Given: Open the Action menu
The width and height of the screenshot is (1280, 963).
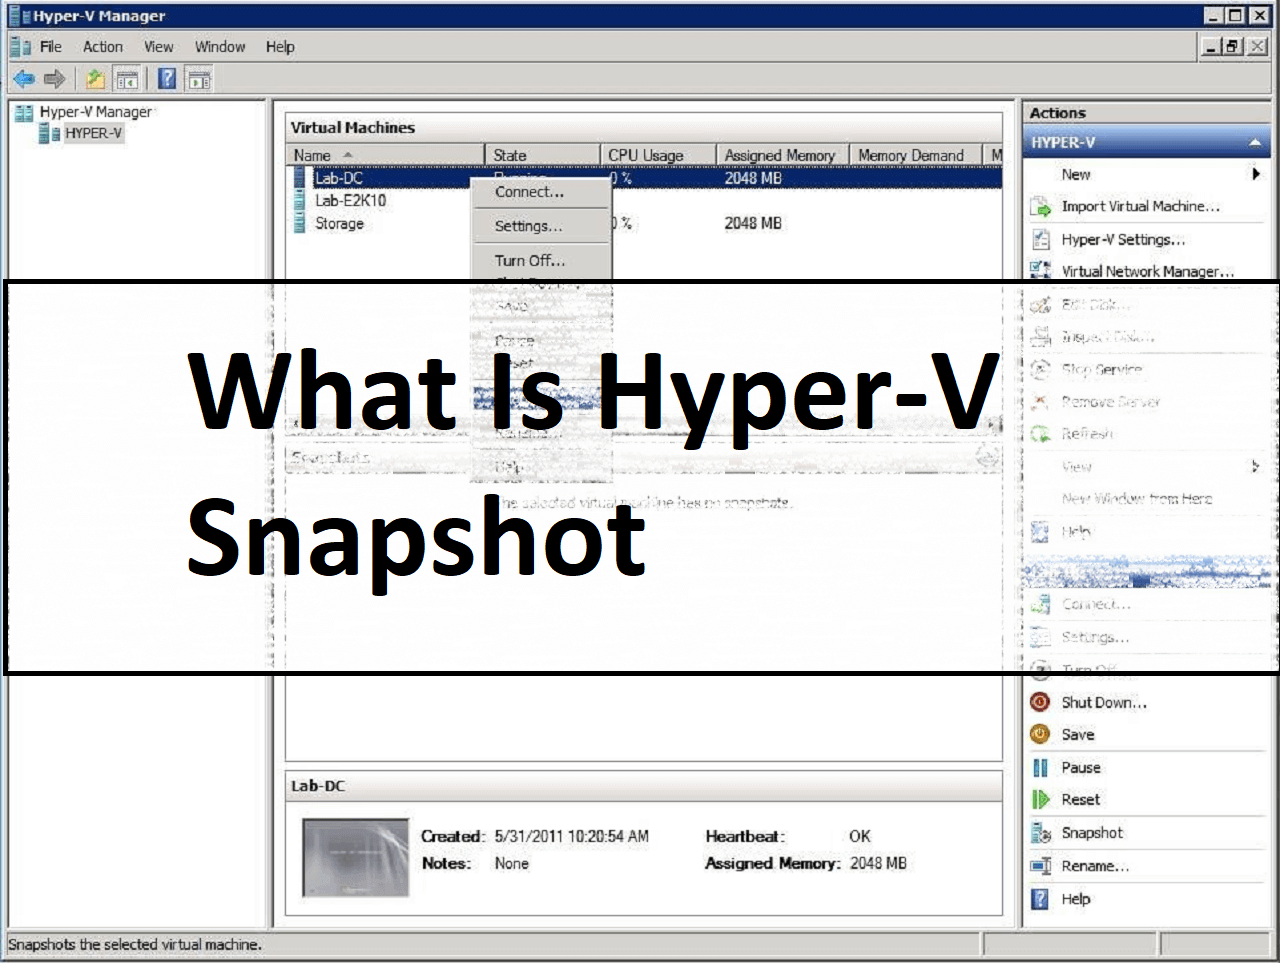Looking at the screenshot, I should (103, 47).
